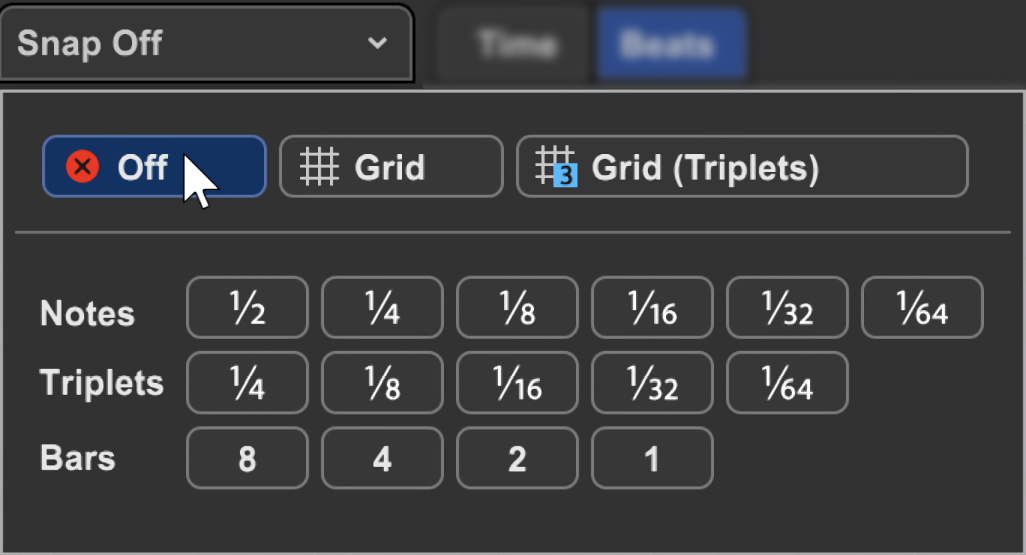
Task: Click the Snap Off dropdown chevron
Action: (377, 43)
